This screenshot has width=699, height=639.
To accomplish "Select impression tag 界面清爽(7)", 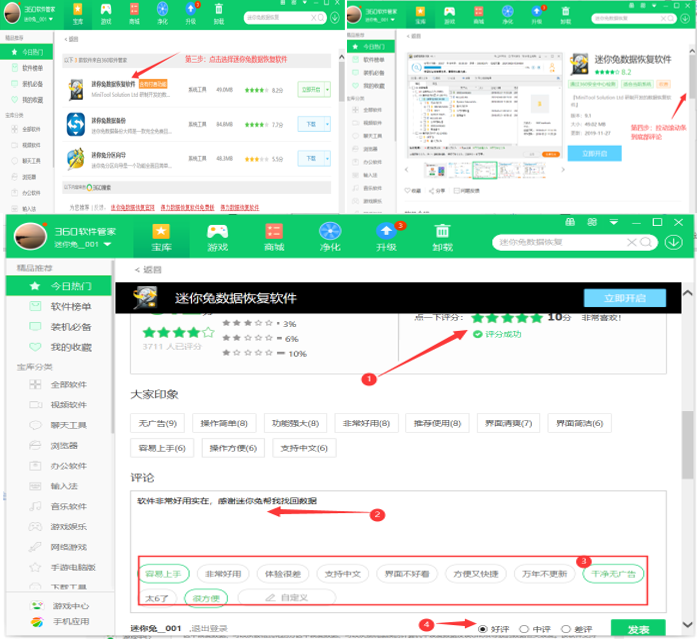I will pyautogui.click(x=508, y=423).
